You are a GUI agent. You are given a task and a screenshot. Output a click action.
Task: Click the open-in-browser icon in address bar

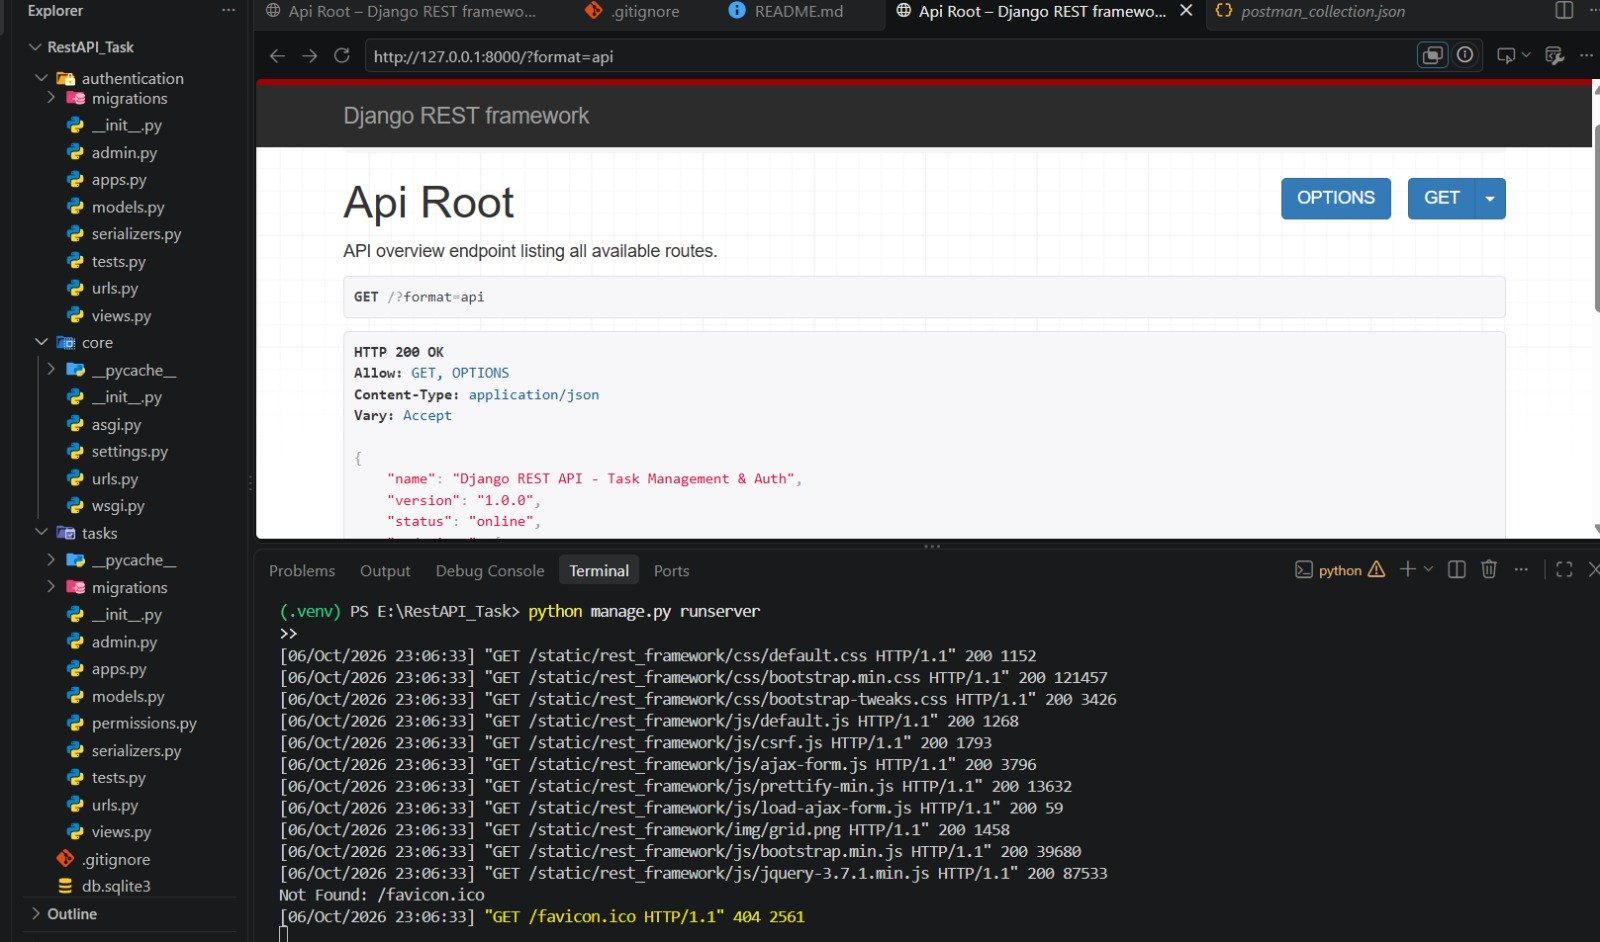coord(1433,55)
